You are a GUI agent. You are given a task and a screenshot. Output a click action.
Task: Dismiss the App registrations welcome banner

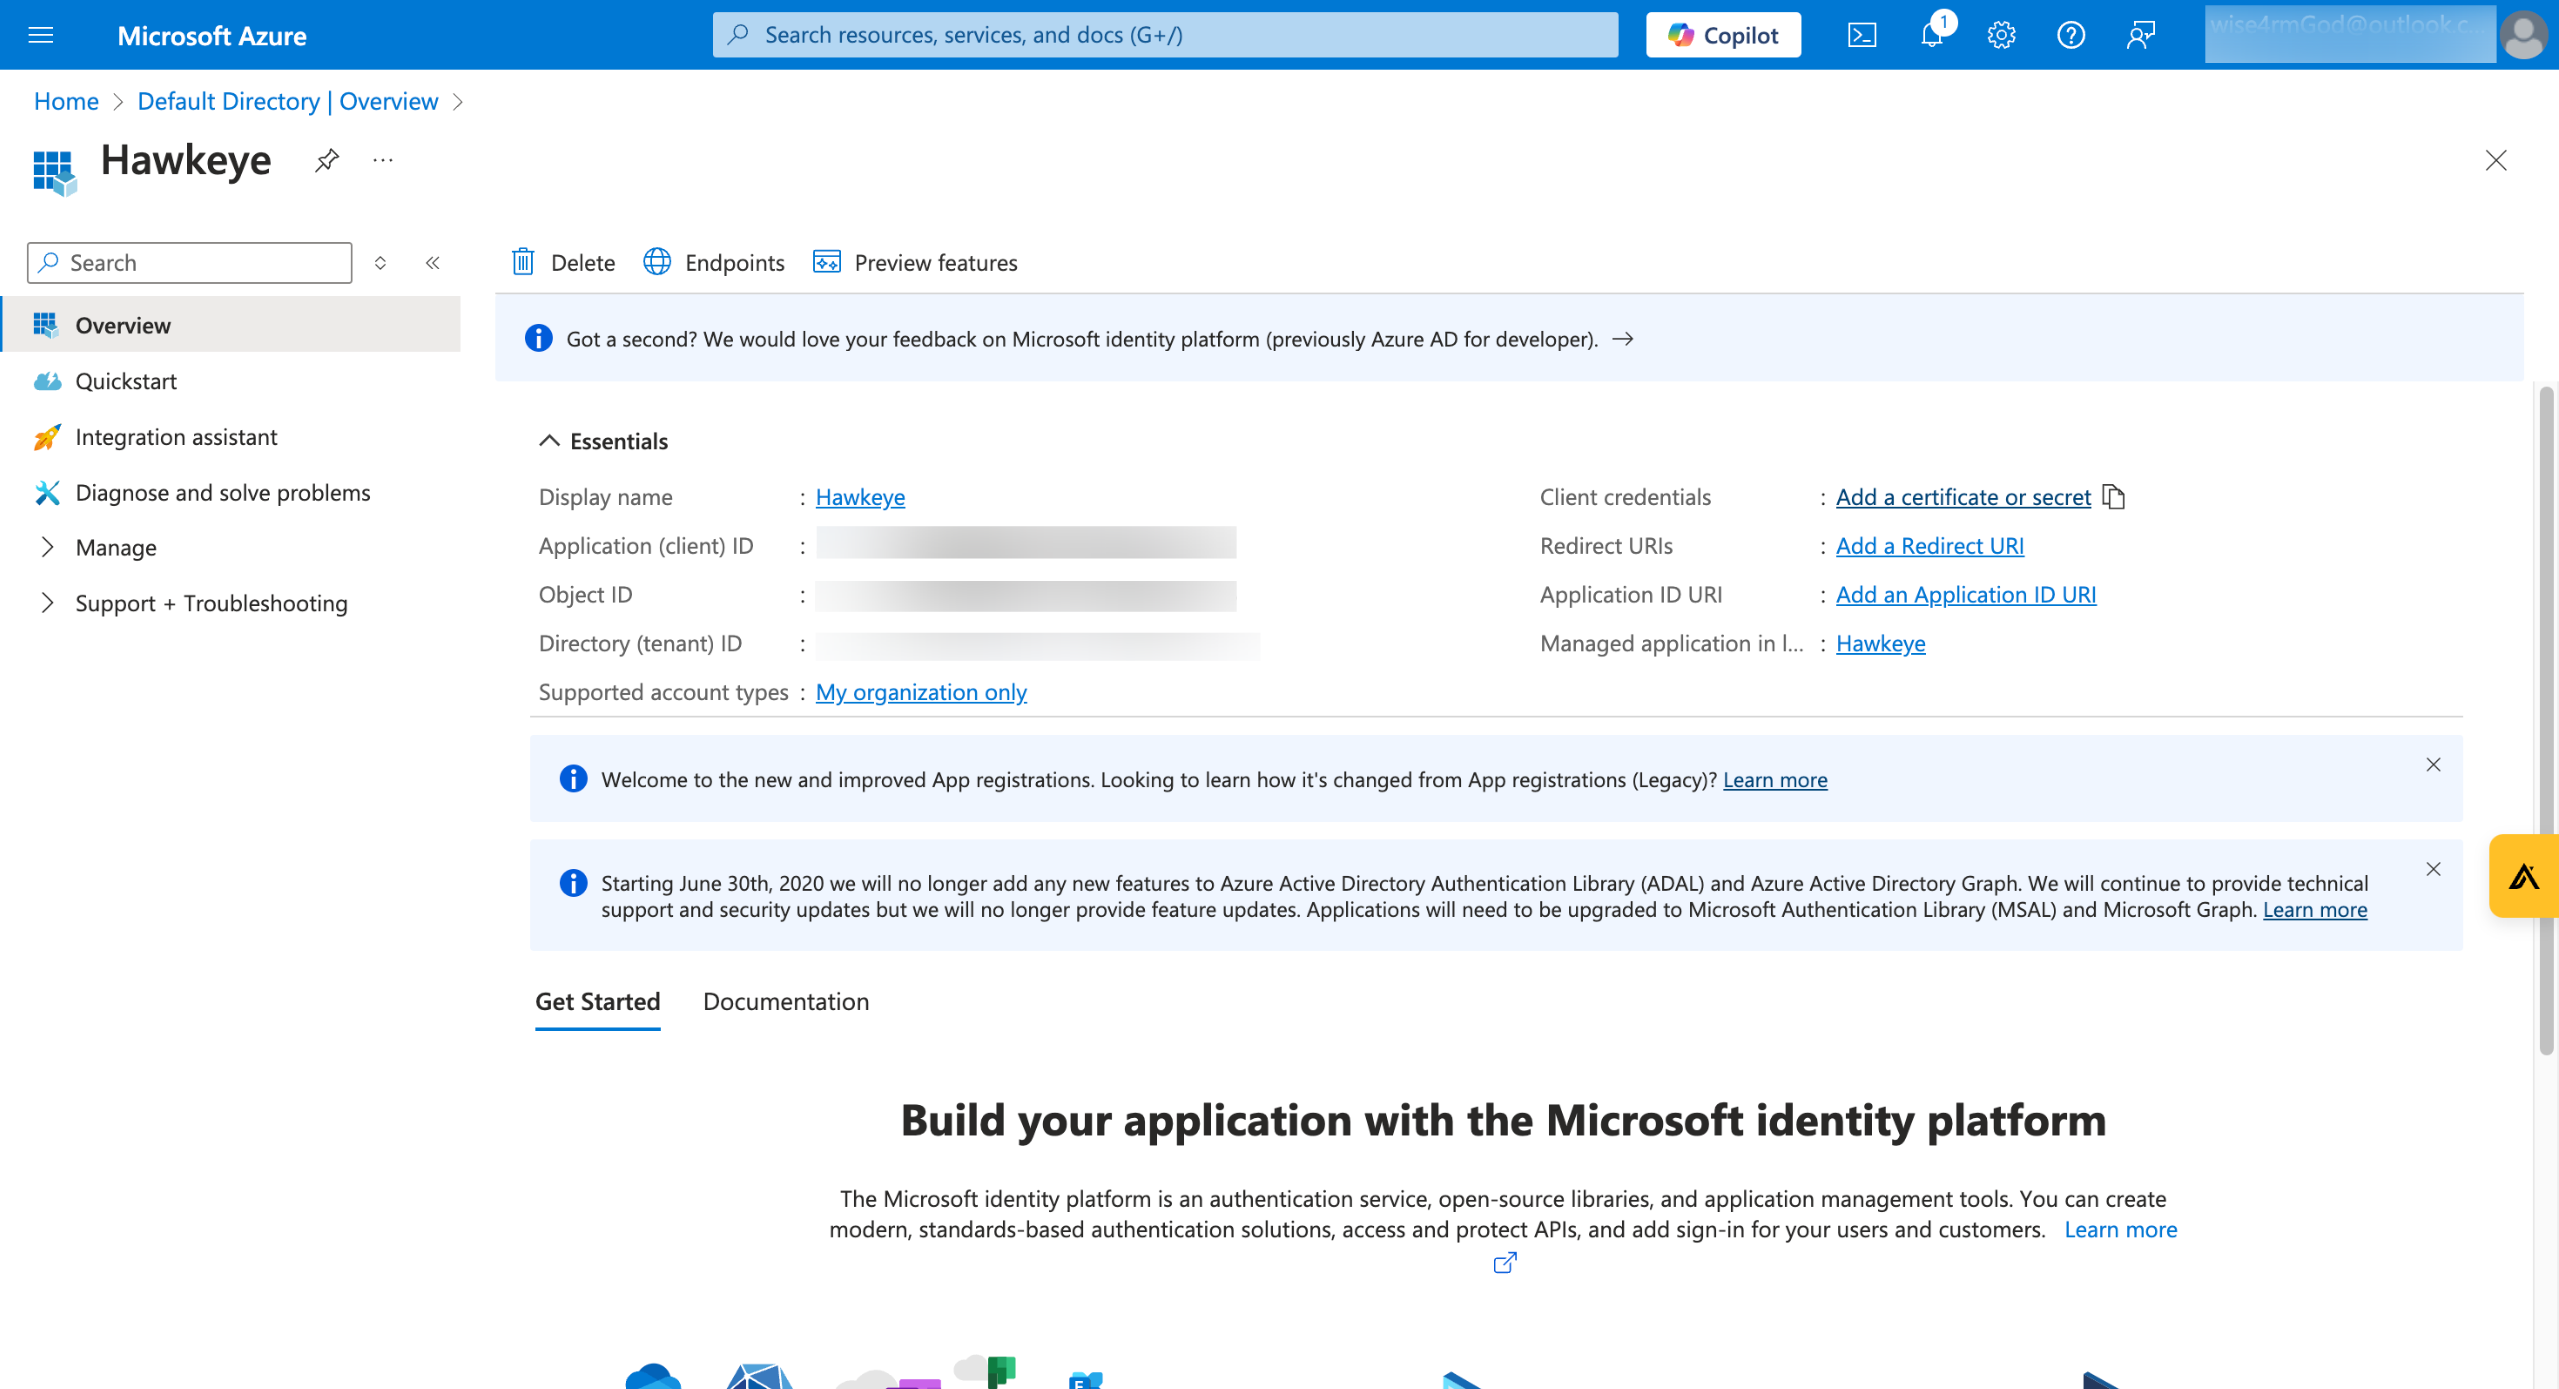point(2432,765)
